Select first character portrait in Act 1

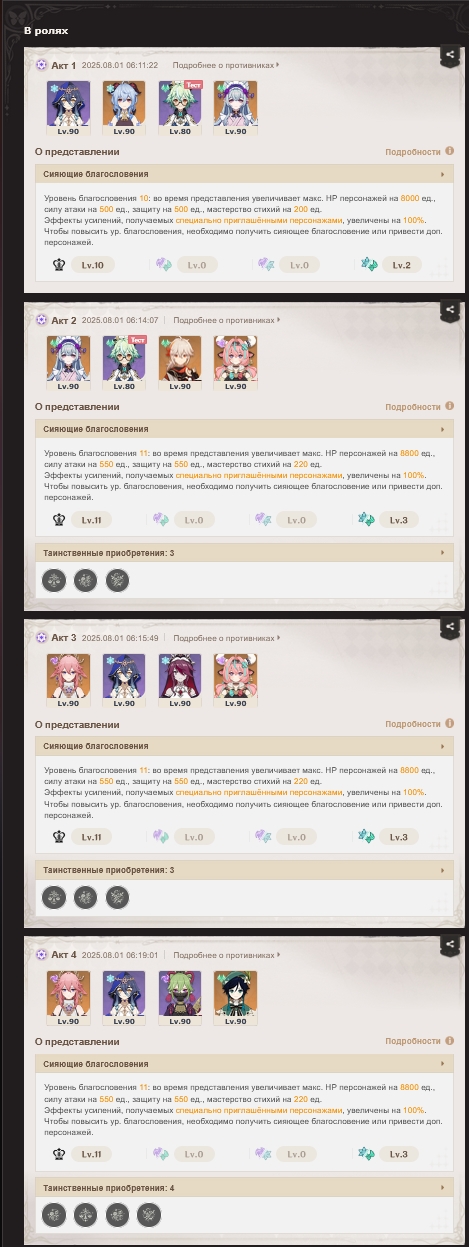click(68, 108)
